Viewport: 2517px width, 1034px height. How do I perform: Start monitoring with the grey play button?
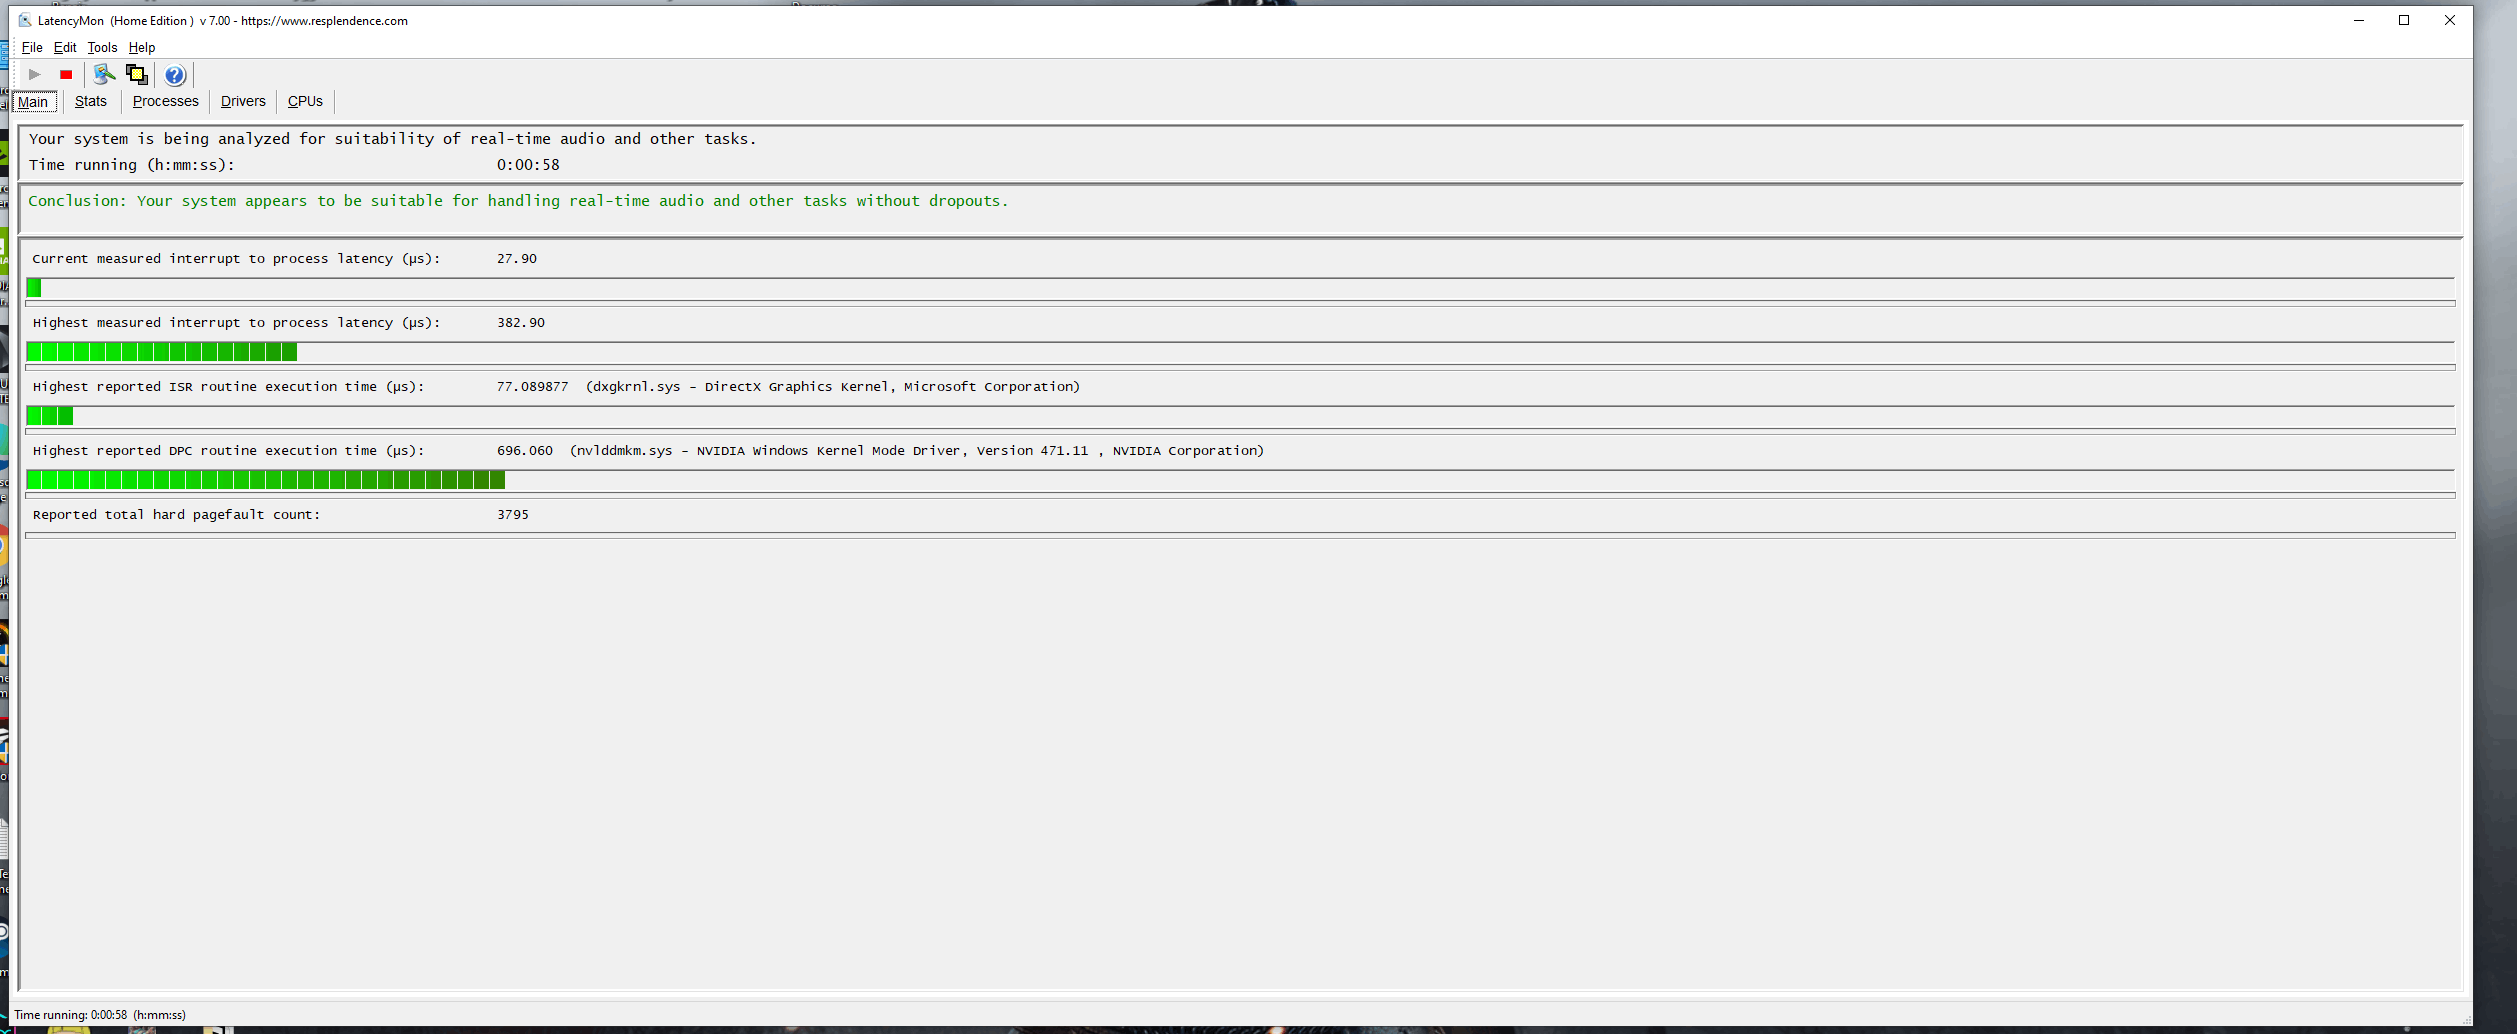pos(34,74)
